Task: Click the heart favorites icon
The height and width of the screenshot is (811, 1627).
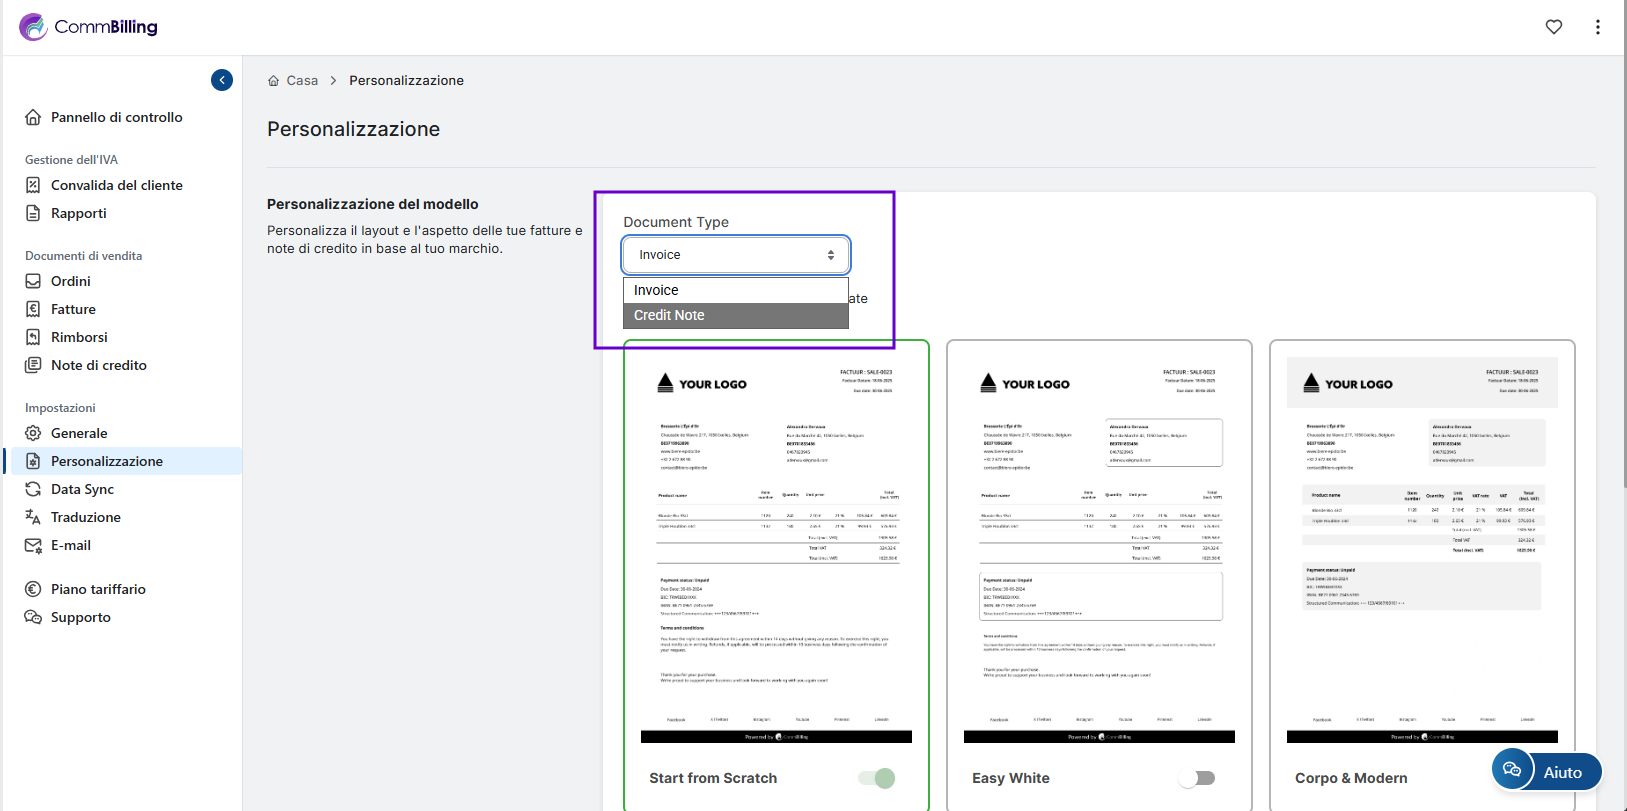Action: 1553,27
